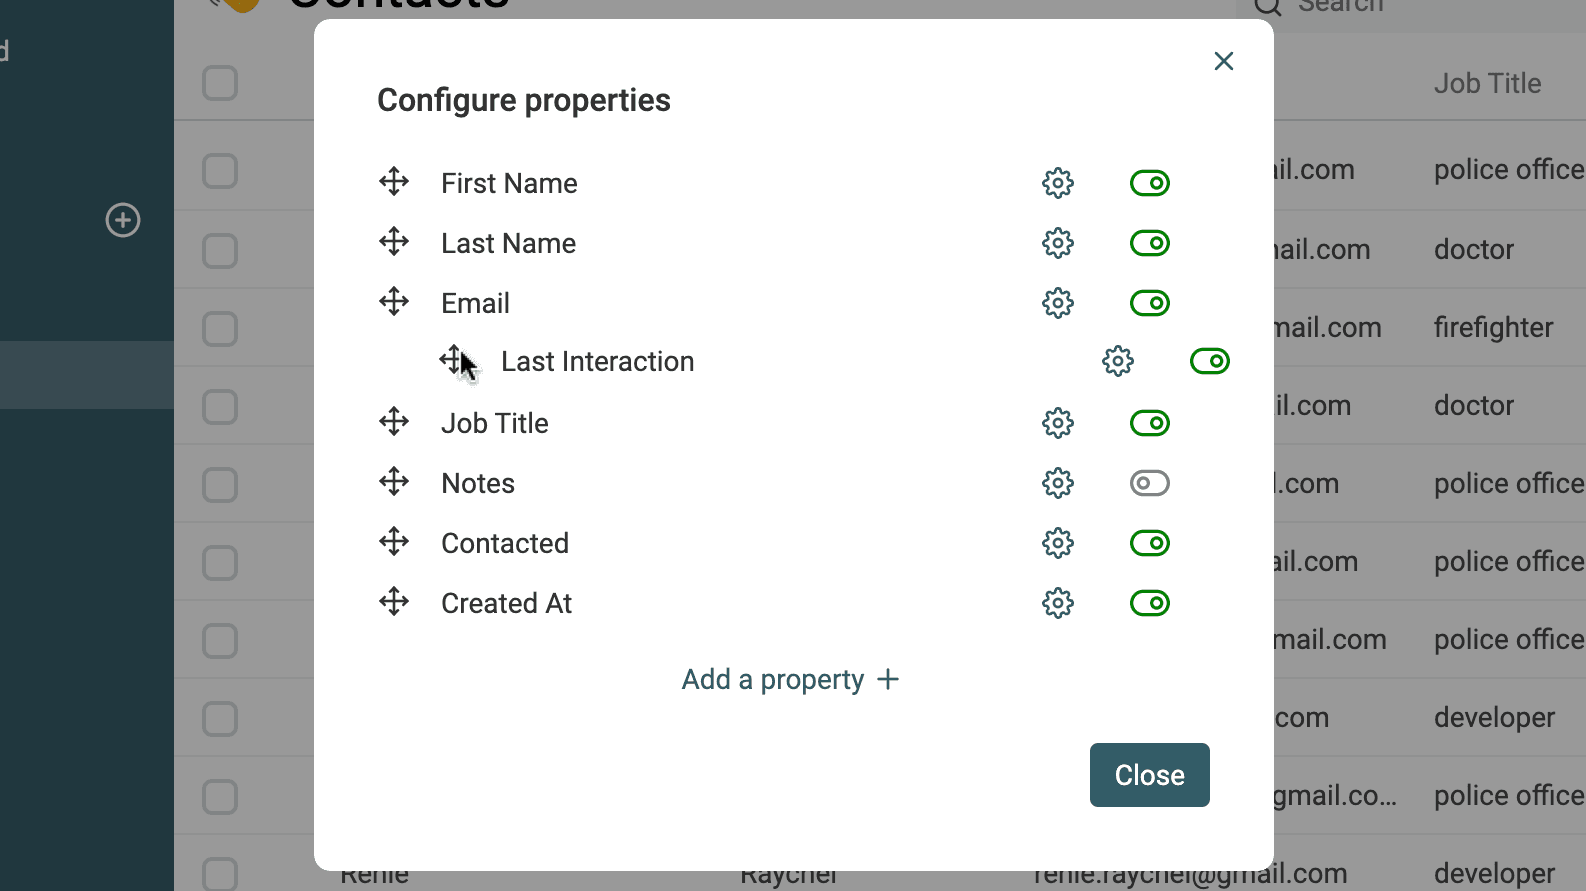Click the drag handle beside First Name
Screen dimensions: 1586x891
[x=393, y=182]
